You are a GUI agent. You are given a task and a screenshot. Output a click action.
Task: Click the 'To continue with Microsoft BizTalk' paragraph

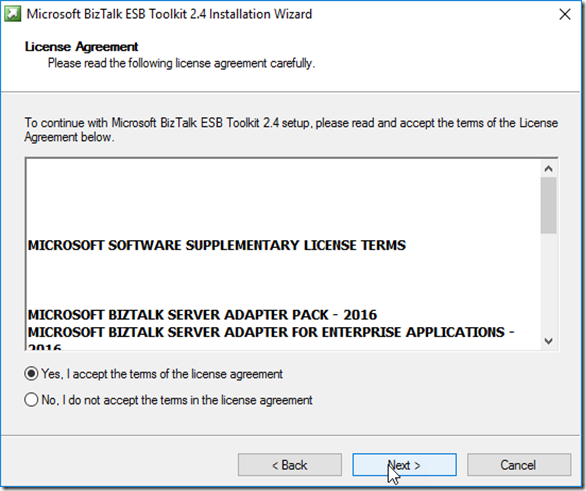[x=291, y=130]
